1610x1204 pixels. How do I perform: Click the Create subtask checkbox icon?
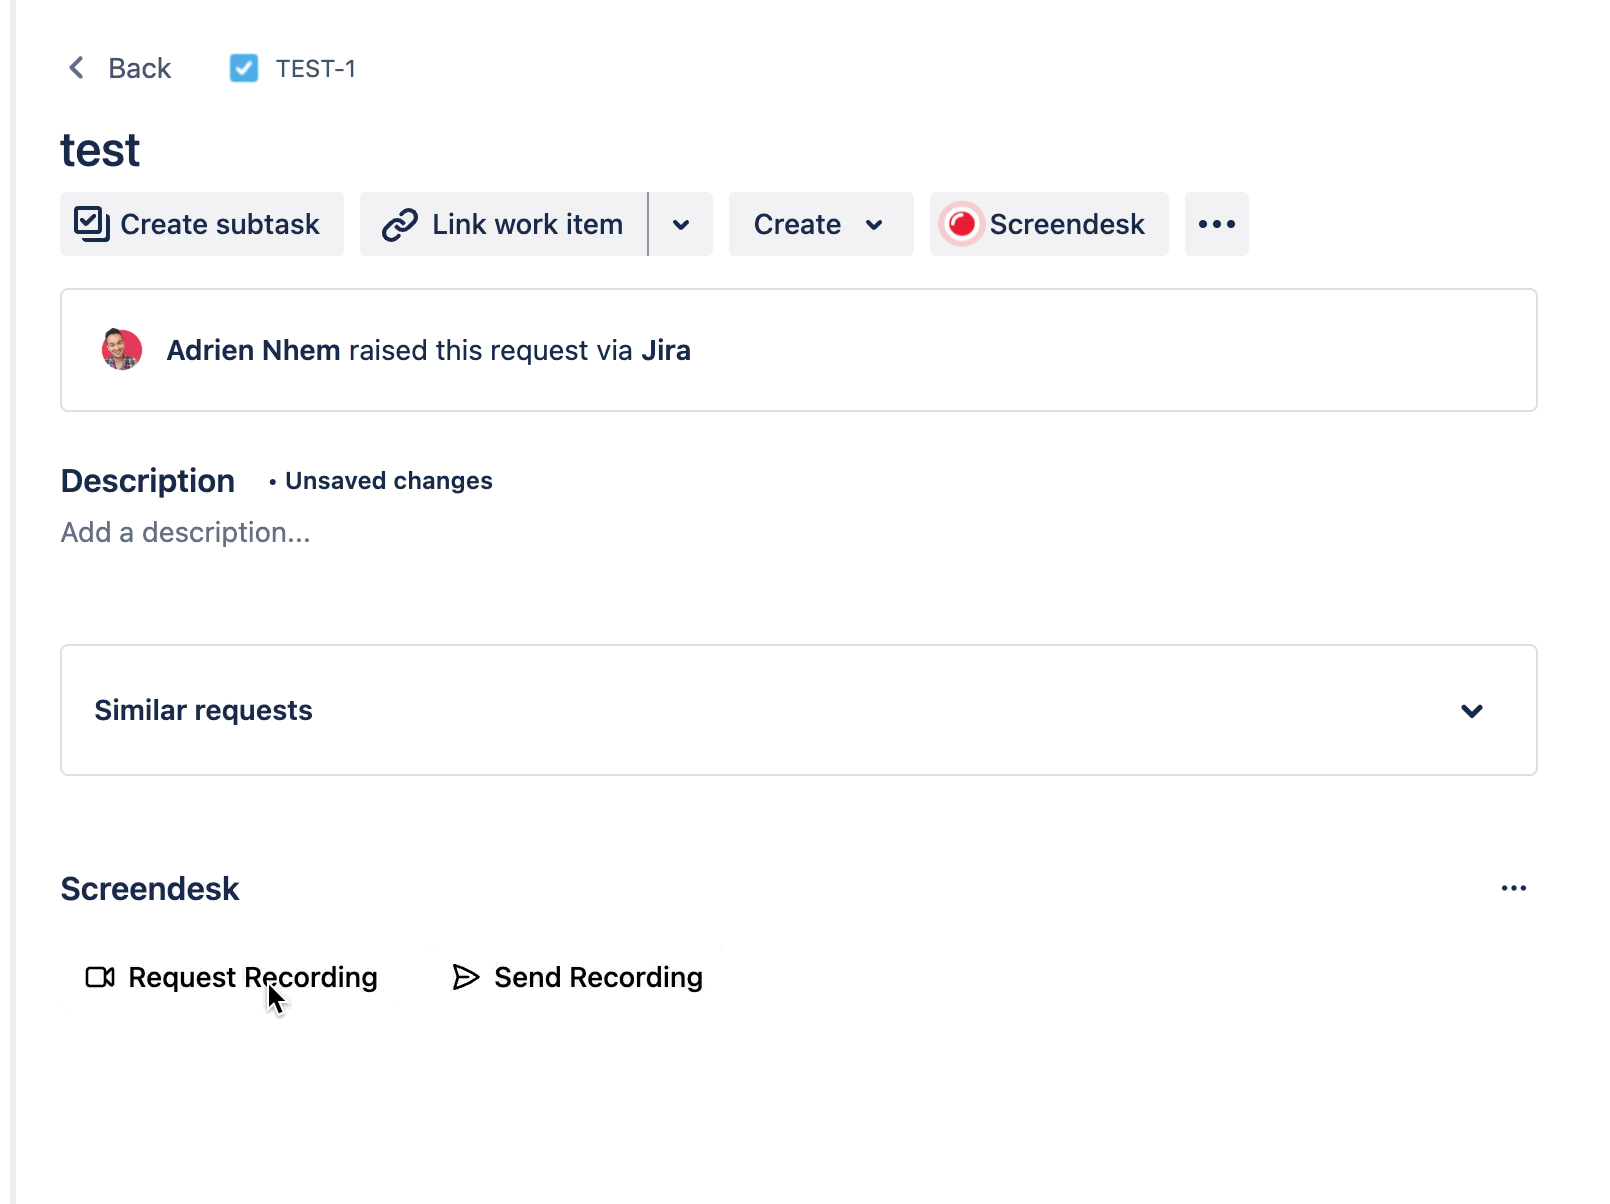click(92, 224)
